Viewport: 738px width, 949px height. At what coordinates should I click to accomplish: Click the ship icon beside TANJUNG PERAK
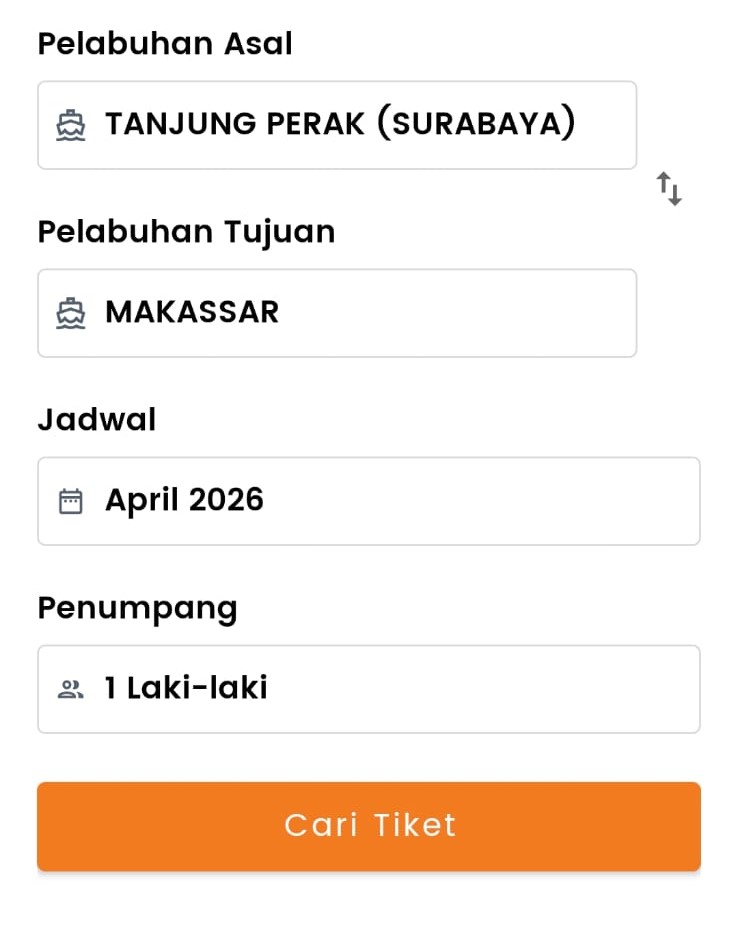click(x=70, y=125)
